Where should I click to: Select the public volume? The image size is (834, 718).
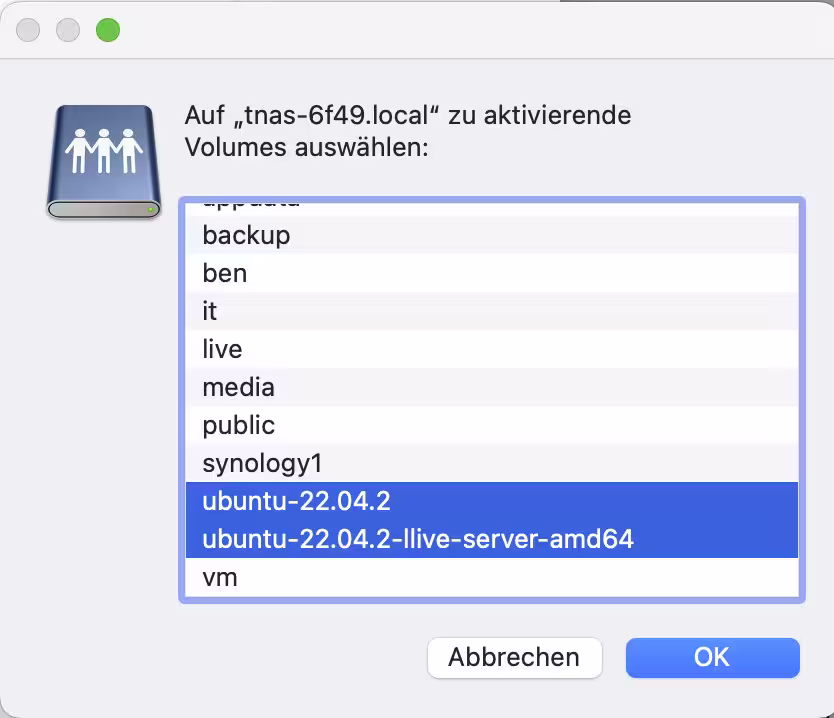click(492, 425)
